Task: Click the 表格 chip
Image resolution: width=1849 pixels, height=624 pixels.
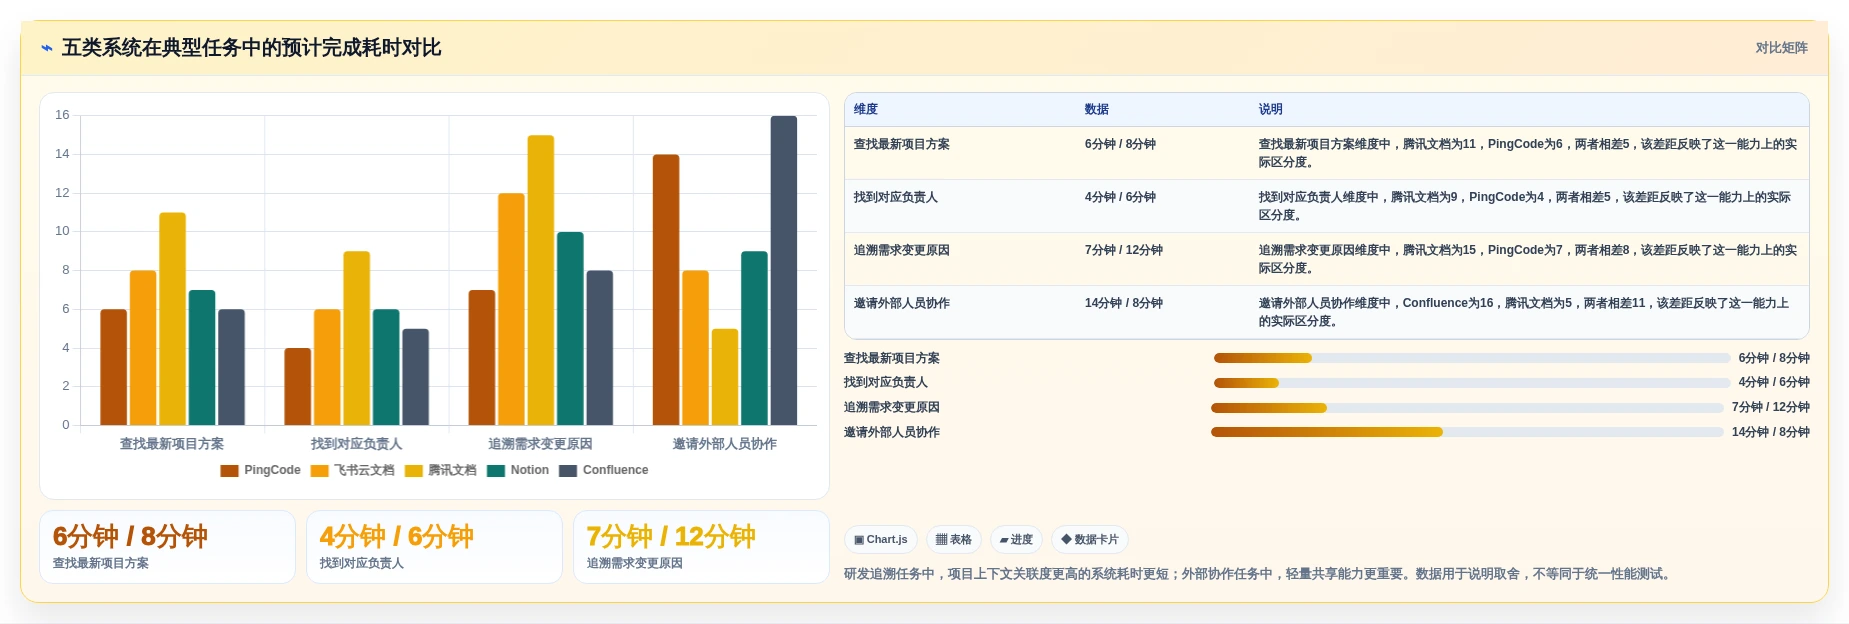Action: click(954, 540)
